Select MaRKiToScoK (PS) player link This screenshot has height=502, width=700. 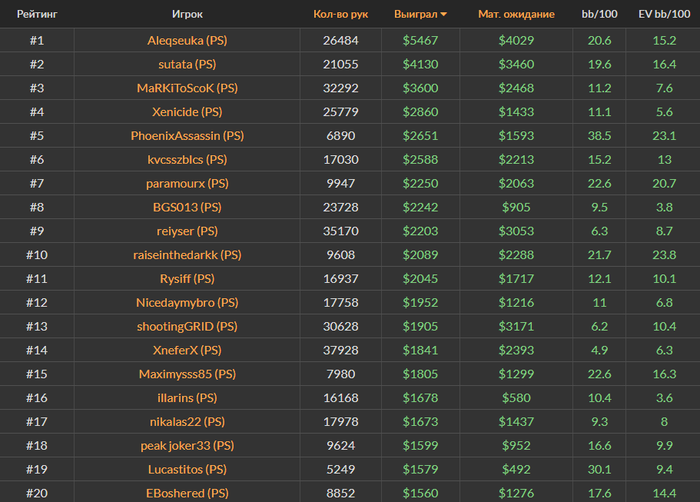pyautogui.click(x=187, y=88)
